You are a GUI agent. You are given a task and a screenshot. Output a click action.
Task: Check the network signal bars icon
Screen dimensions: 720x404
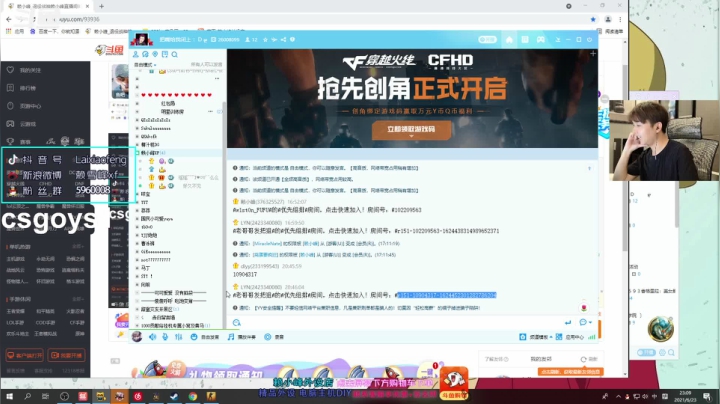point(591,337)
